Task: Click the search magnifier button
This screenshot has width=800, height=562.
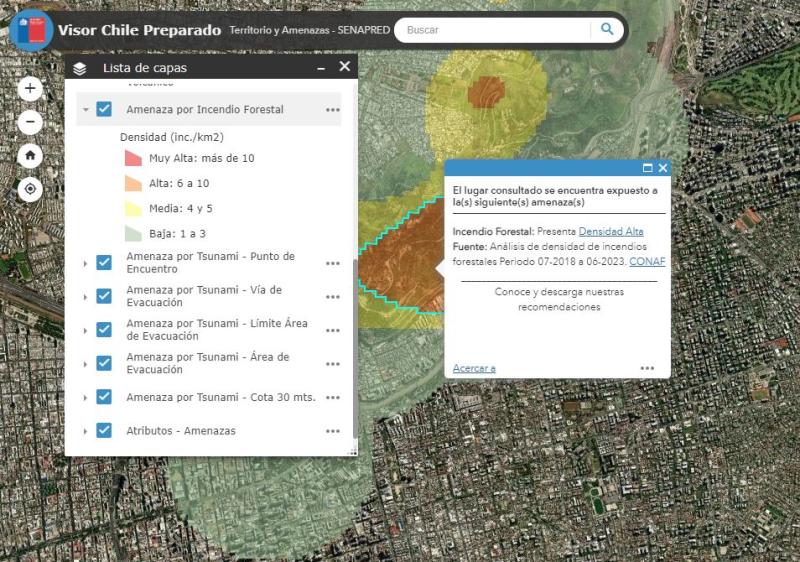Action: click(606, 30)
